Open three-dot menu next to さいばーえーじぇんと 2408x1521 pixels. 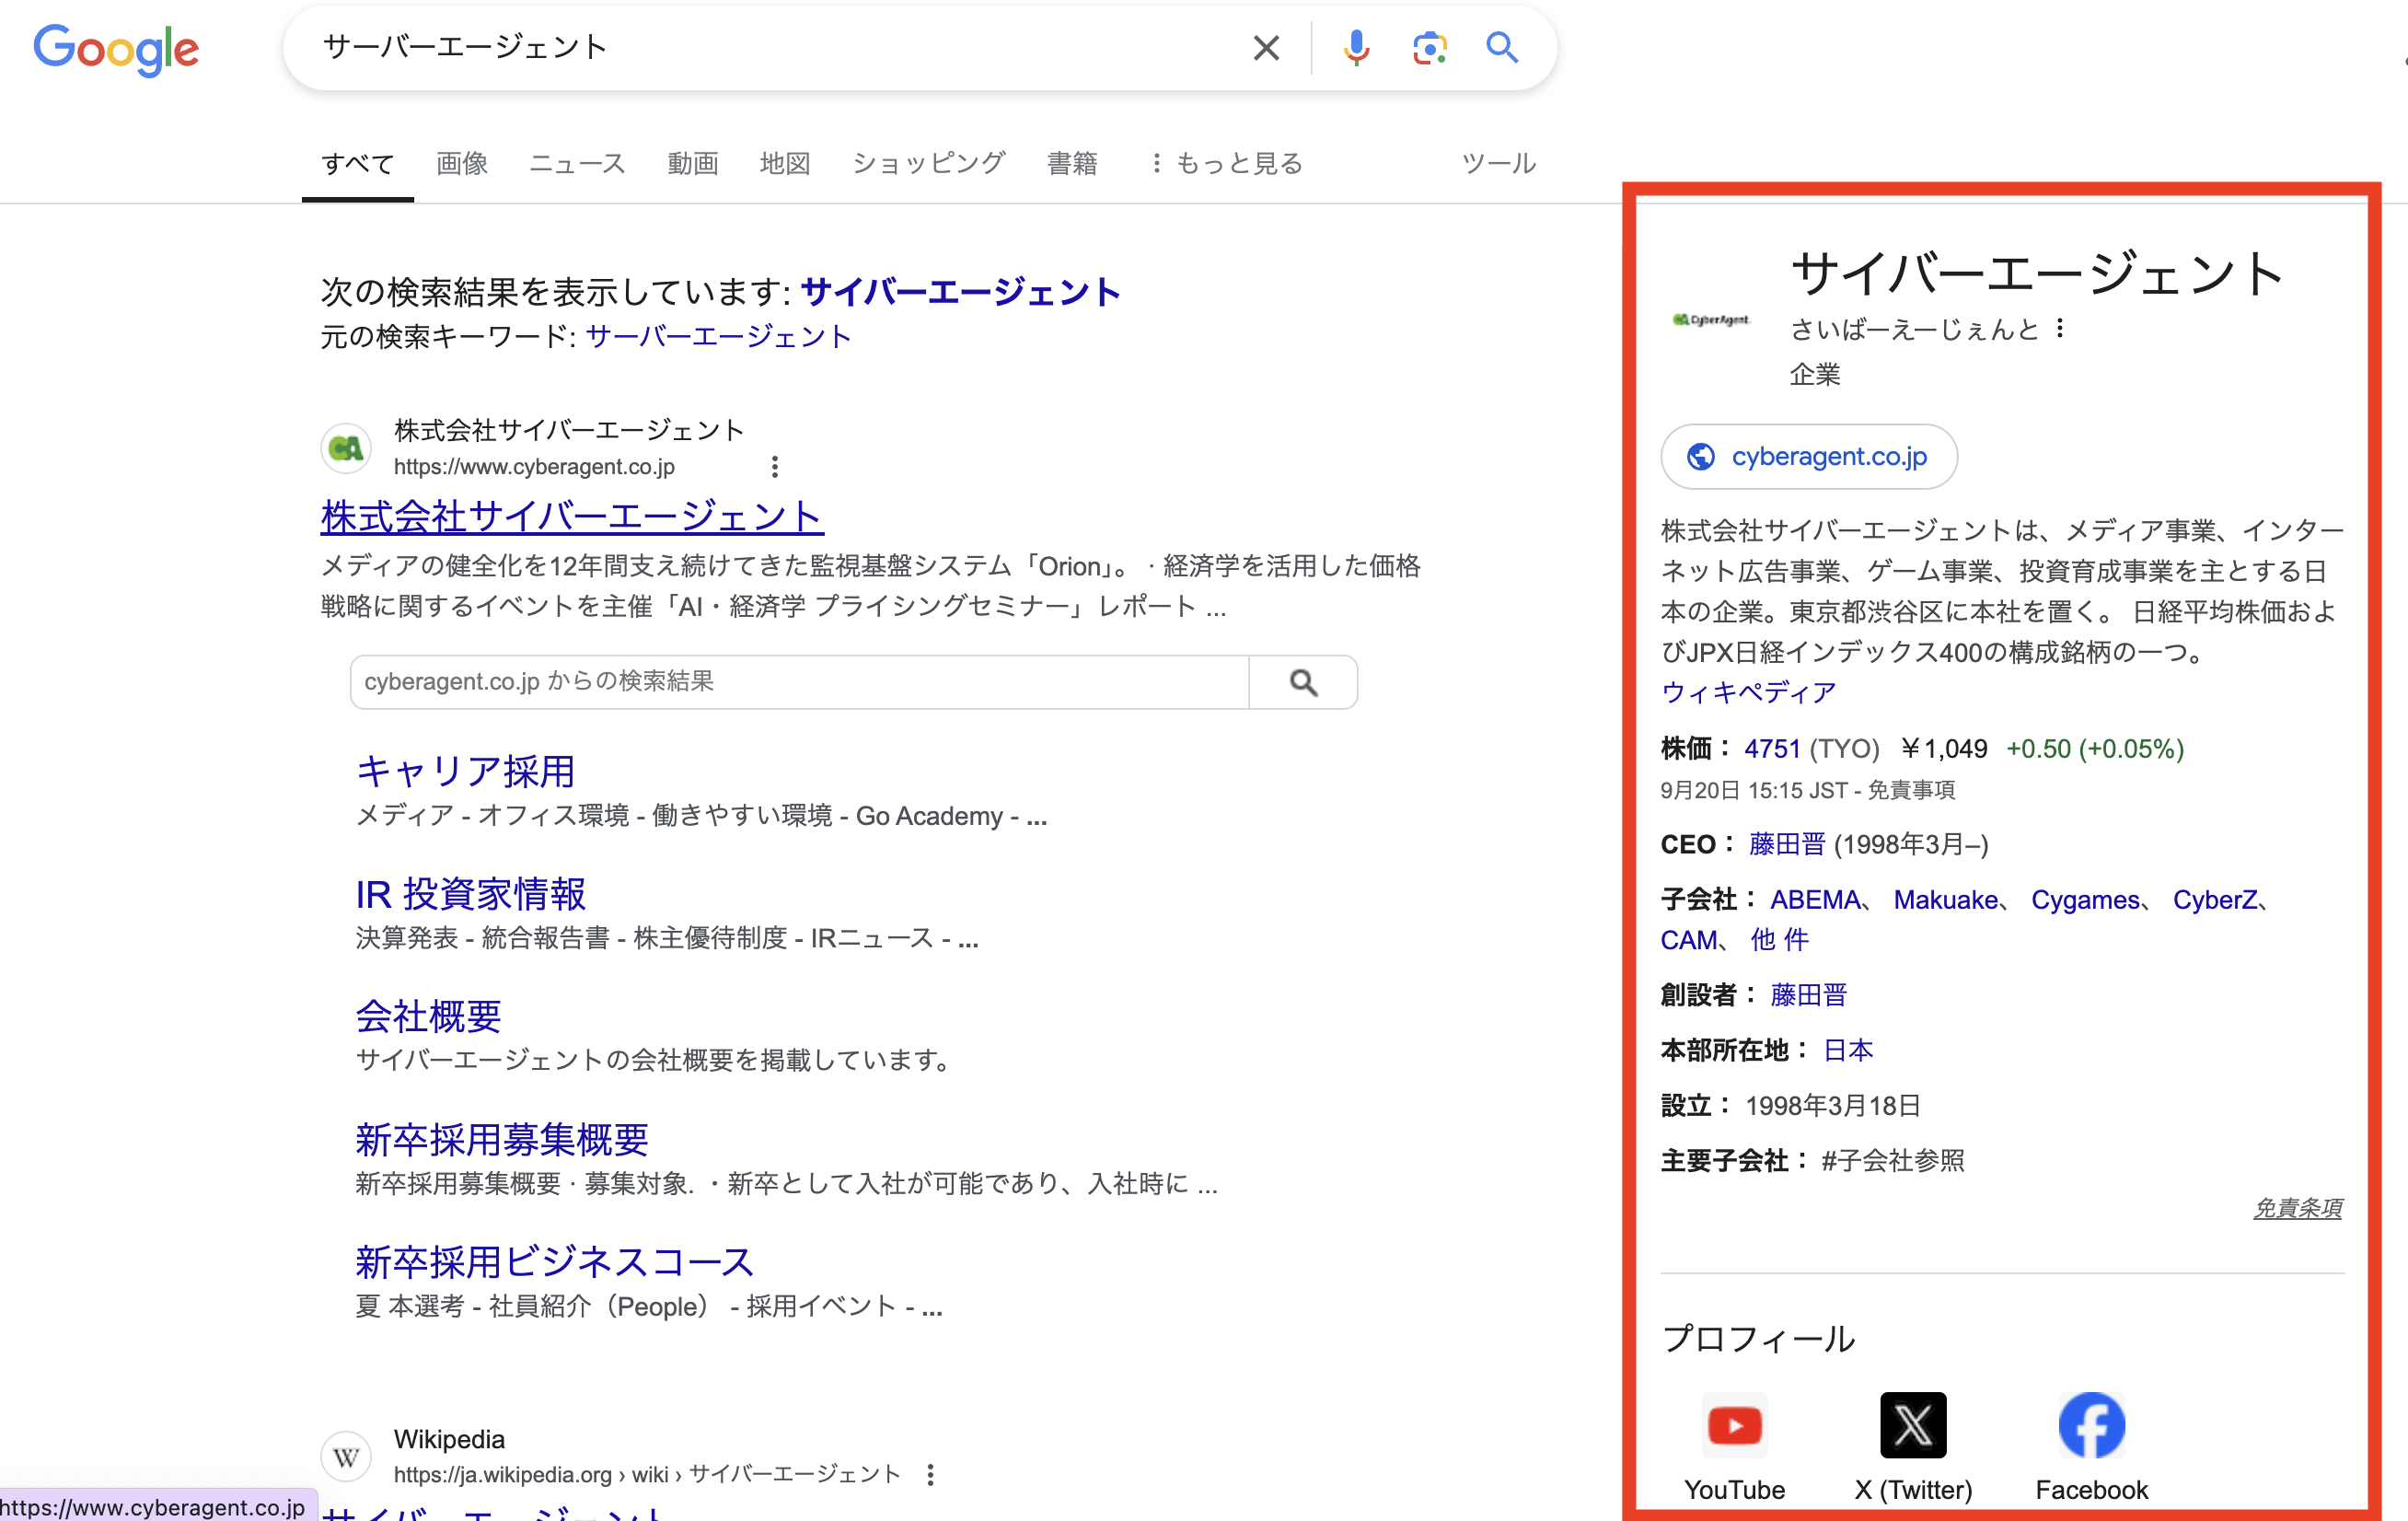click(x=2060, y=329)
